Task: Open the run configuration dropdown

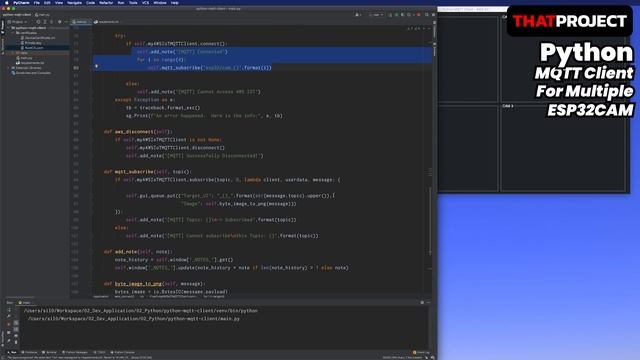Action: tap(376, 15)
